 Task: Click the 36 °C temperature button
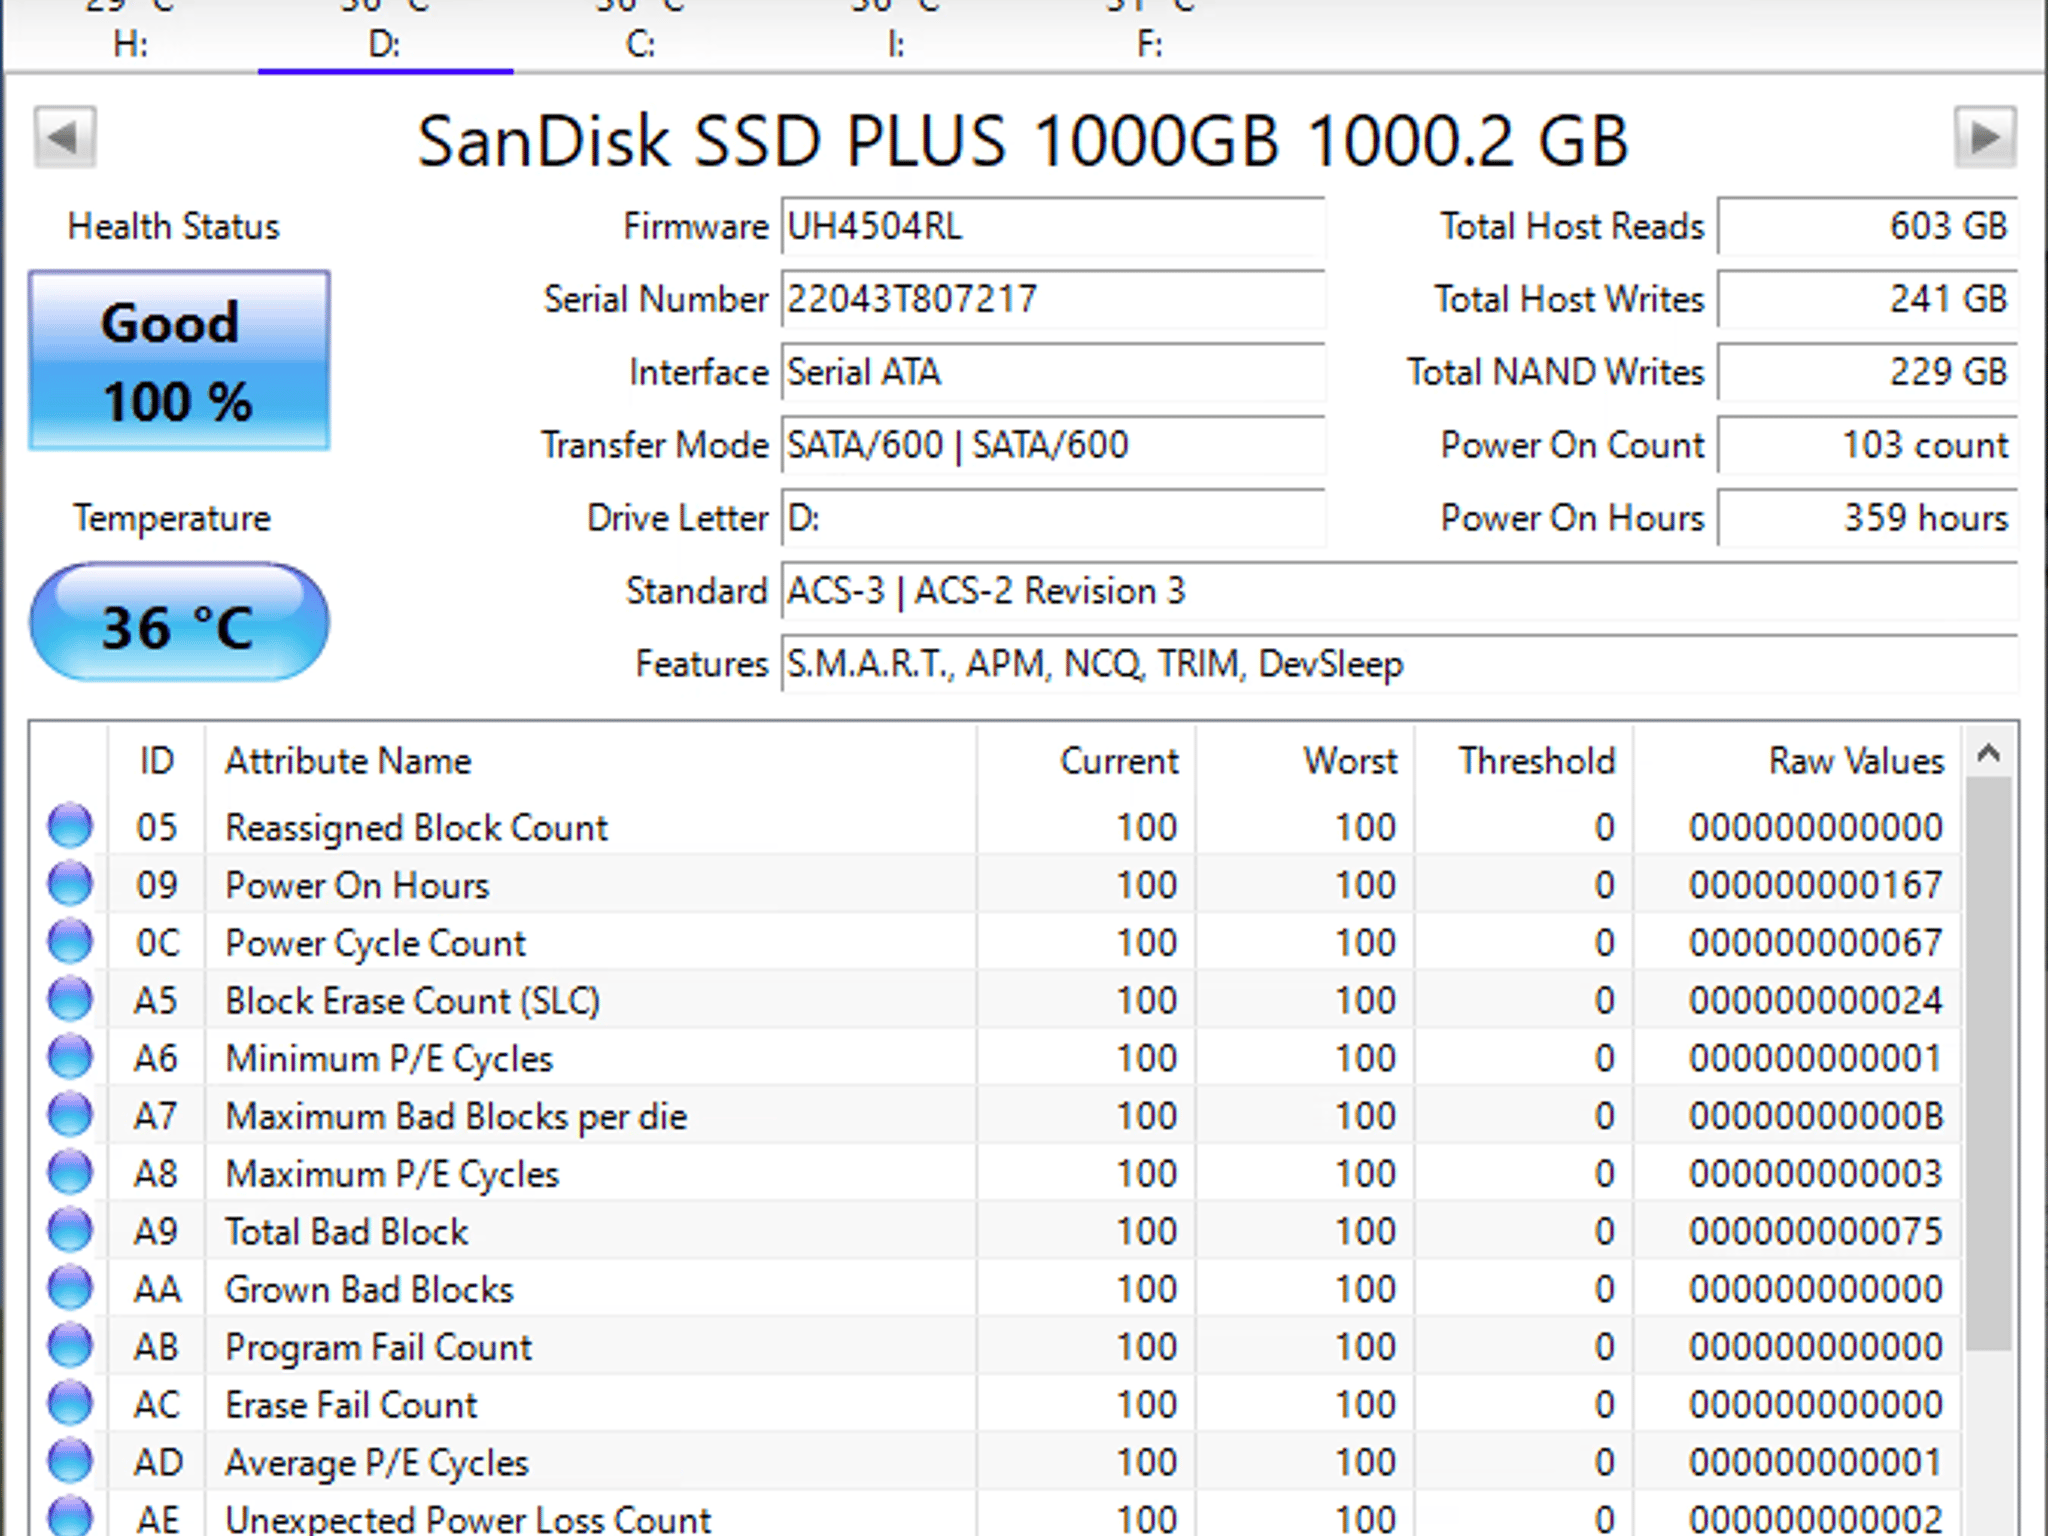point(179,623)
